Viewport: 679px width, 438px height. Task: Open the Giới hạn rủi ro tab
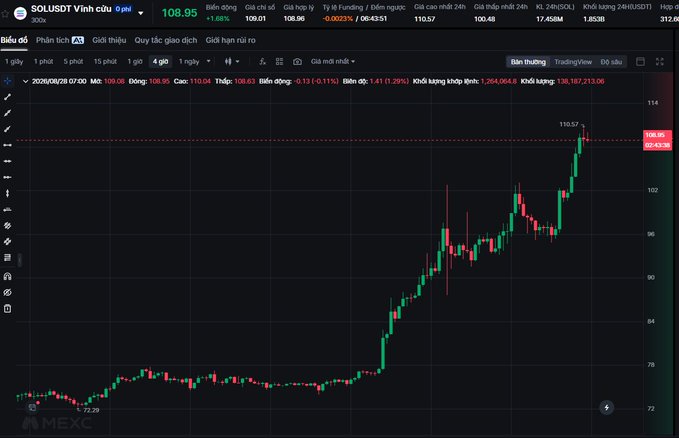point(230,40)
